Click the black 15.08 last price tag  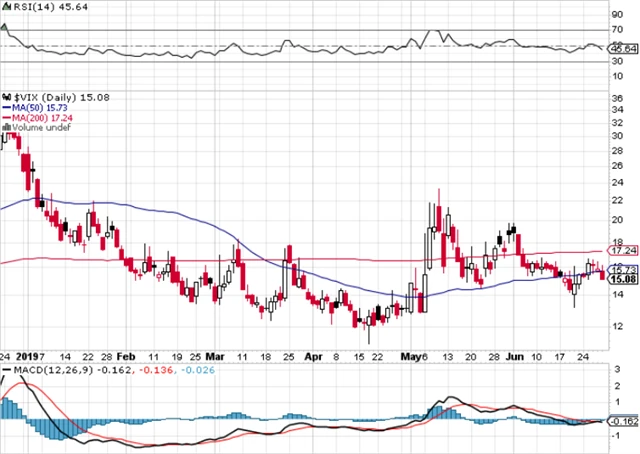click(622, 279)
